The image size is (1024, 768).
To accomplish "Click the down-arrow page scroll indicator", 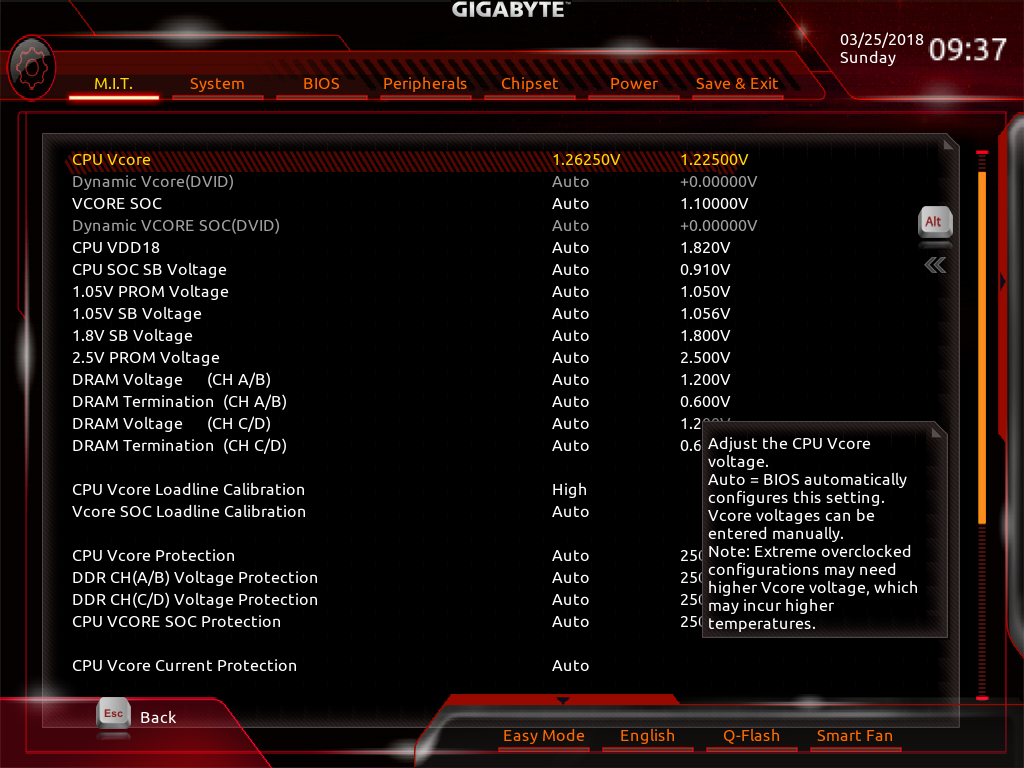I will 563,700.
